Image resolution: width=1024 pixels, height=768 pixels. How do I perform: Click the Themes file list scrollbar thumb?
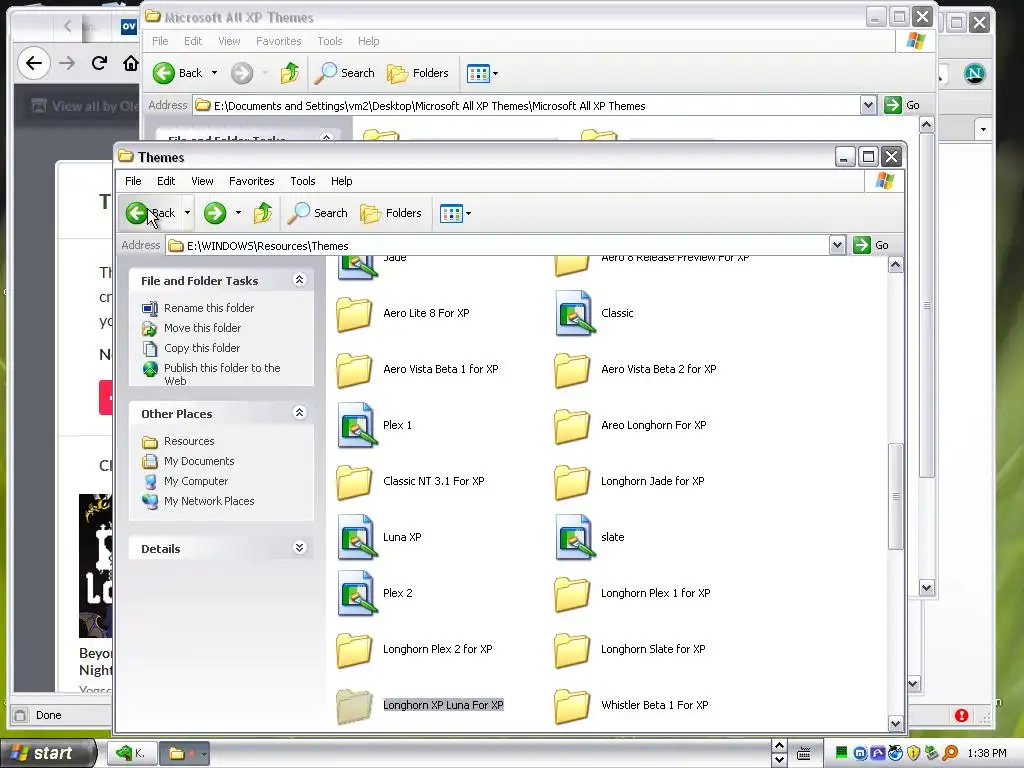(895, 496)
